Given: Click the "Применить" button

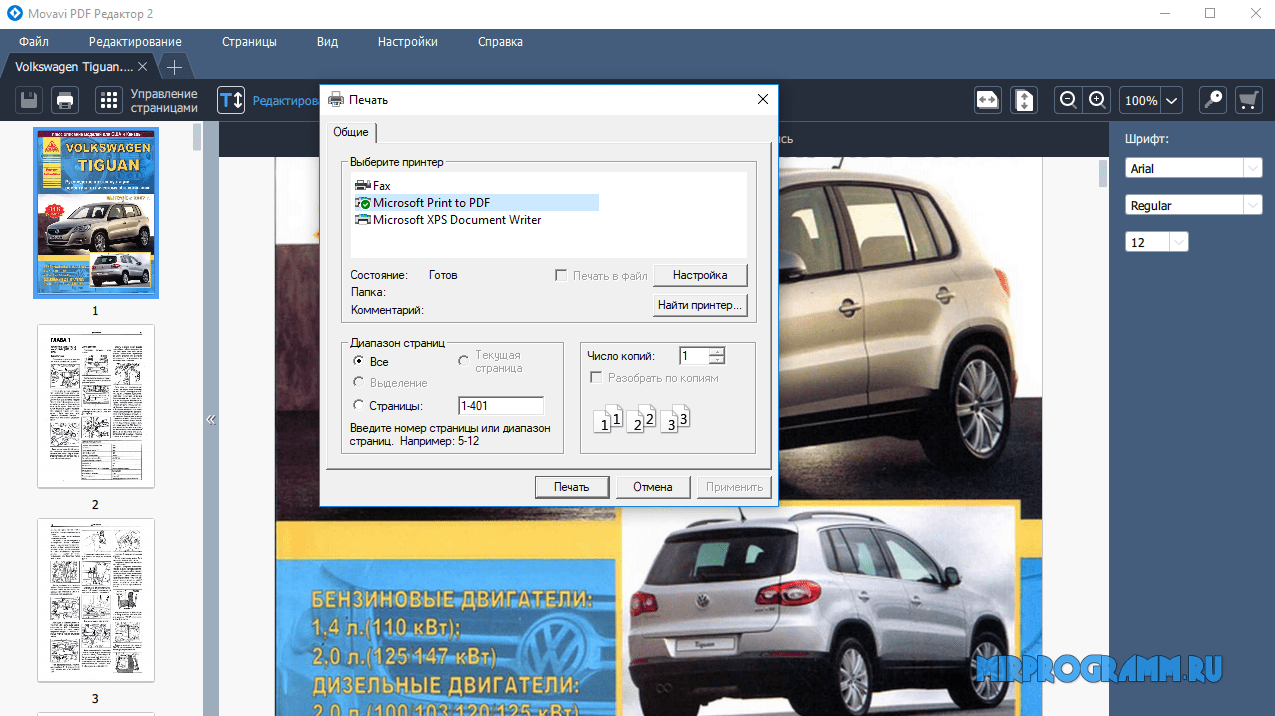Looking at the screenshot, I should coord(735,487).
